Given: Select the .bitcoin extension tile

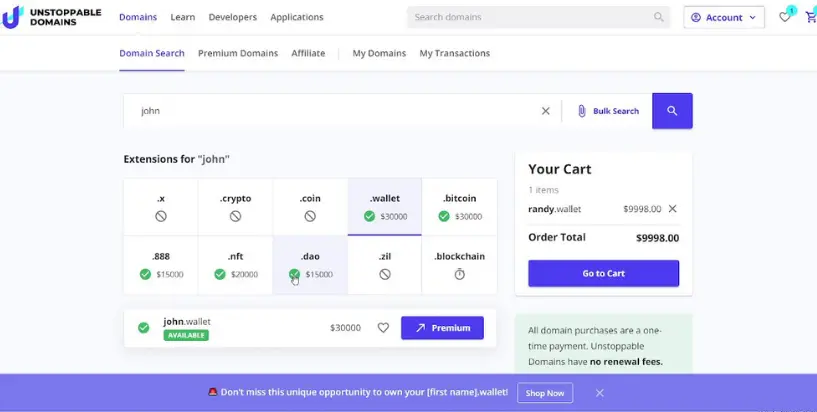Looking at the screenshot, I should [x=459, y=207].
